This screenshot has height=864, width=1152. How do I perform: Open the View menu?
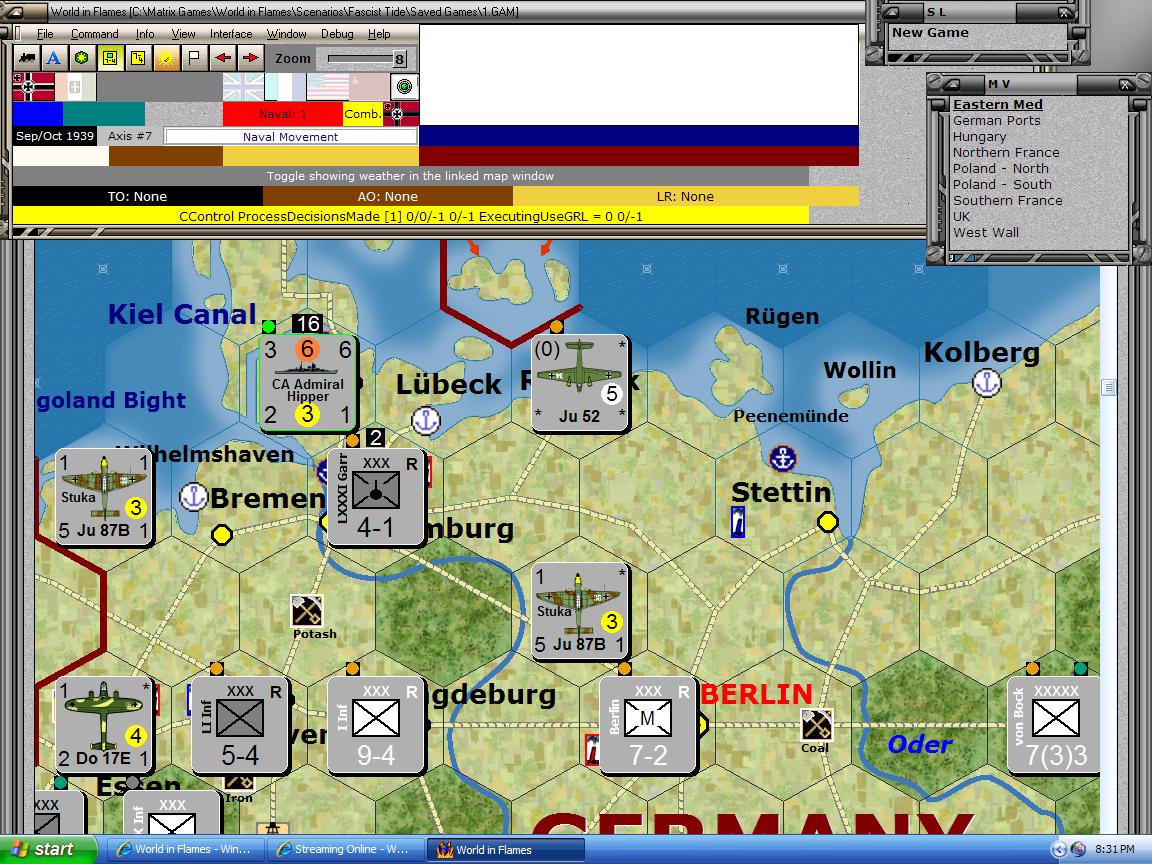pos(183,34)
